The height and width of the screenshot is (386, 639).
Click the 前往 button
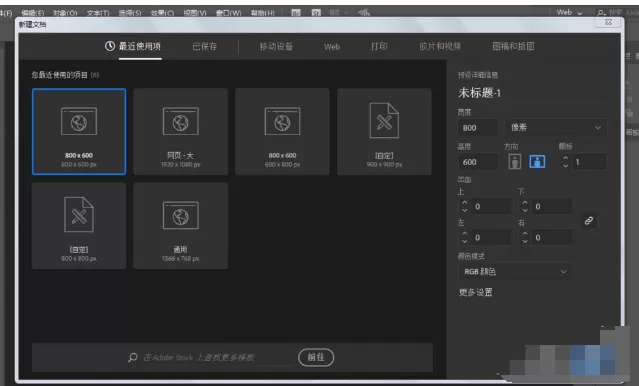[x=316, y=357]
